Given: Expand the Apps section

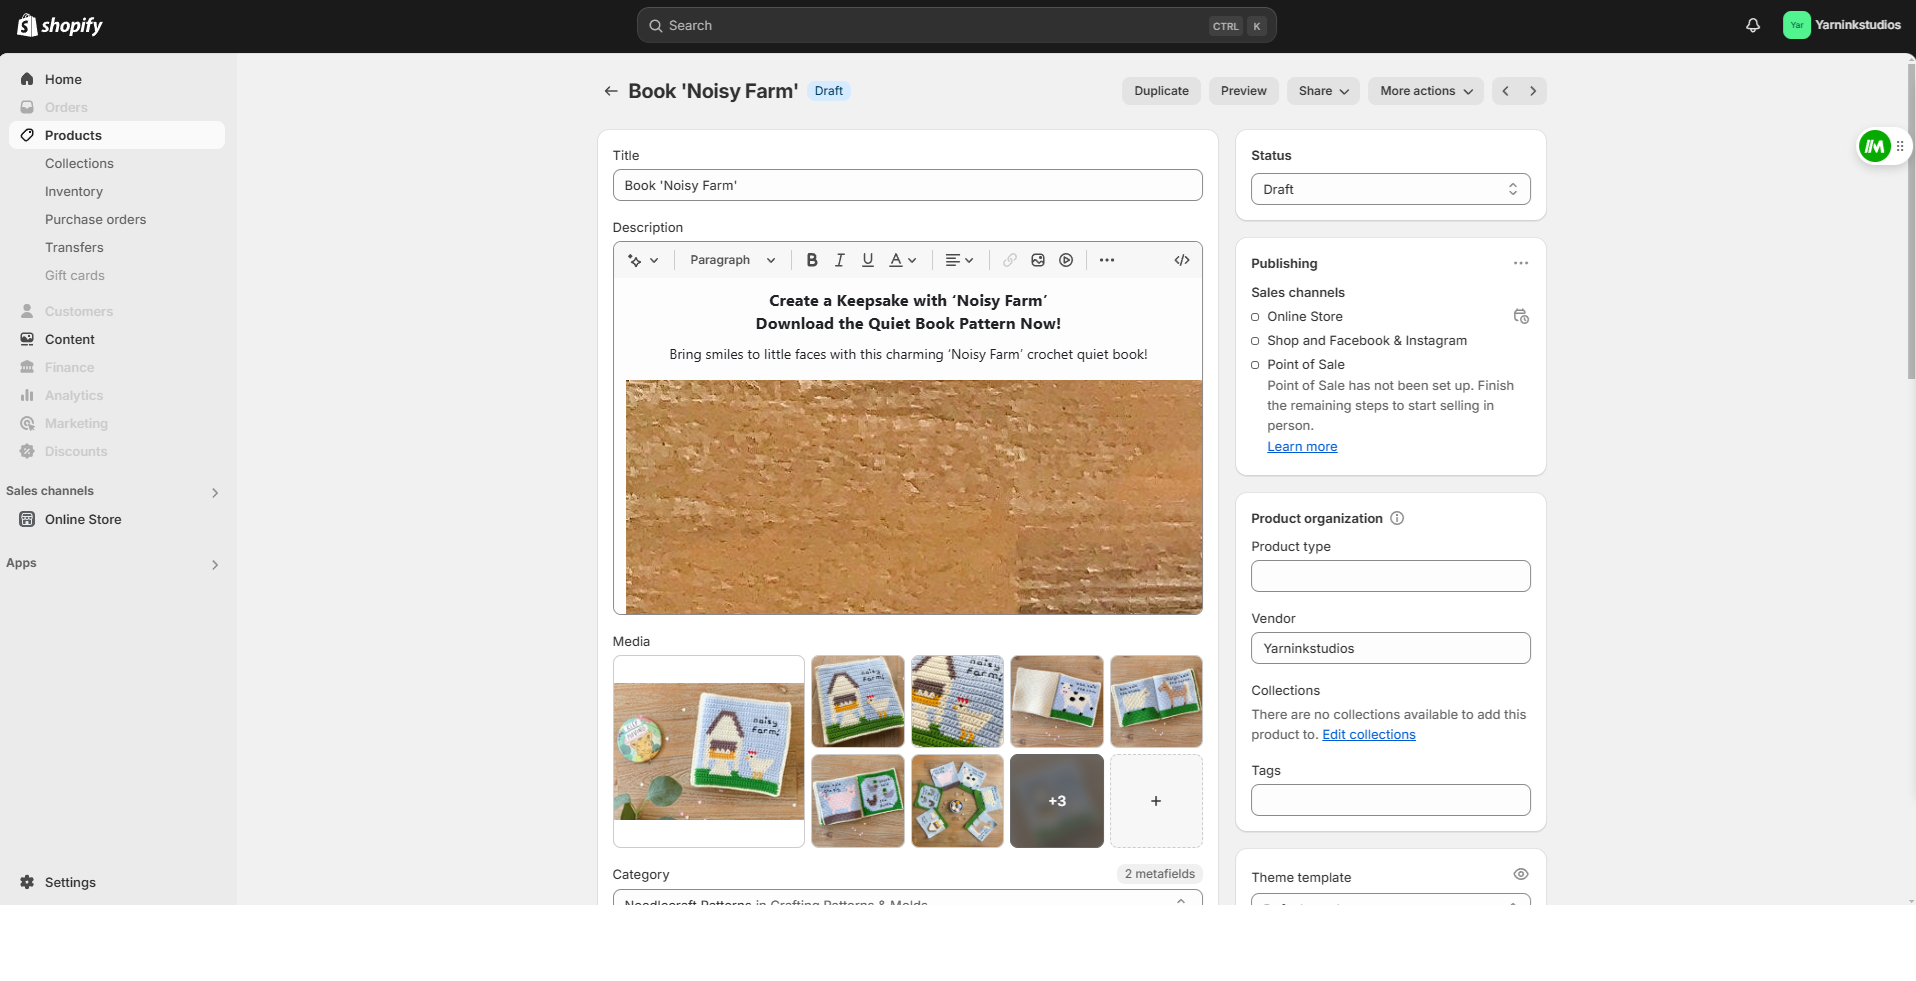Looking at the screenshot, I should (x=215, y=564).
